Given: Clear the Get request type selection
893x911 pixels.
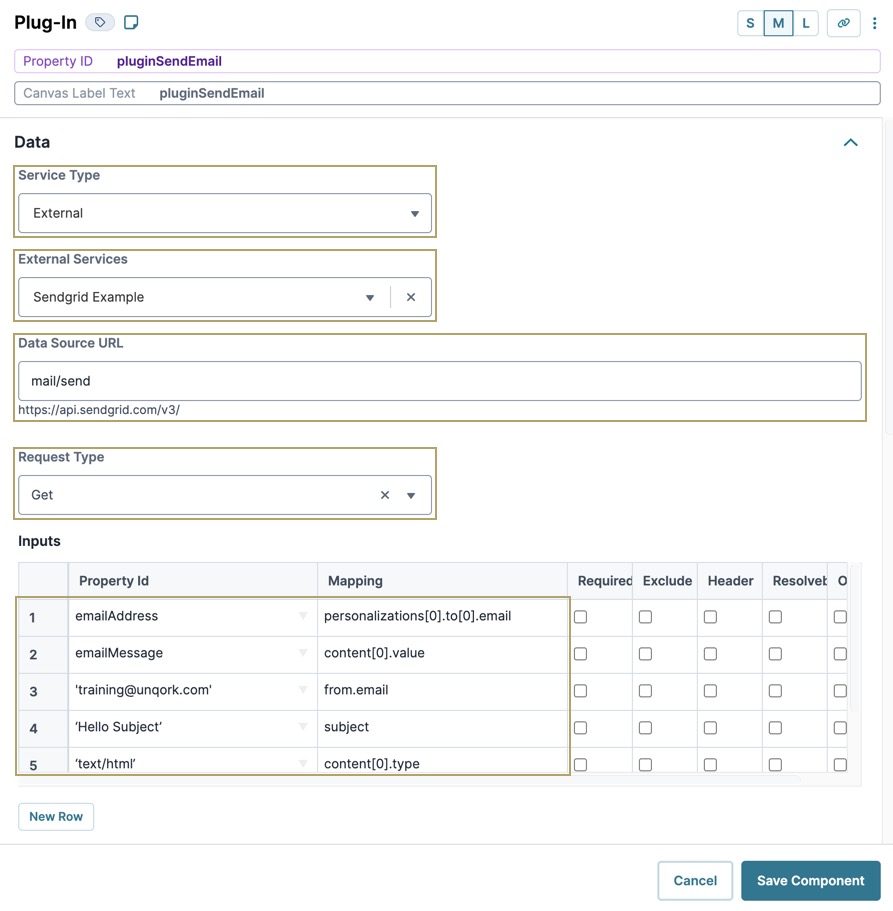Looking at the screenshot, I should (x=385, y=495).
